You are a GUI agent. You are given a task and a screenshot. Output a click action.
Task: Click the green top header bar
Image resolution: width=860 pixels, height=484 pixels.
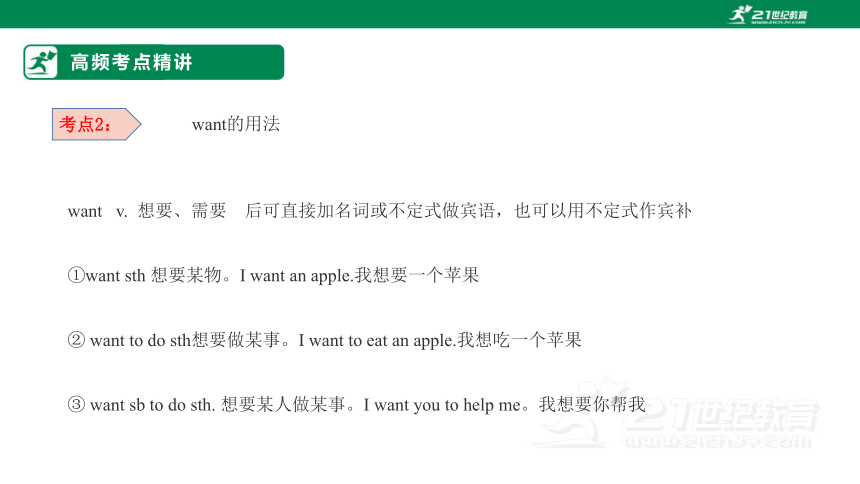coord(430,14)
